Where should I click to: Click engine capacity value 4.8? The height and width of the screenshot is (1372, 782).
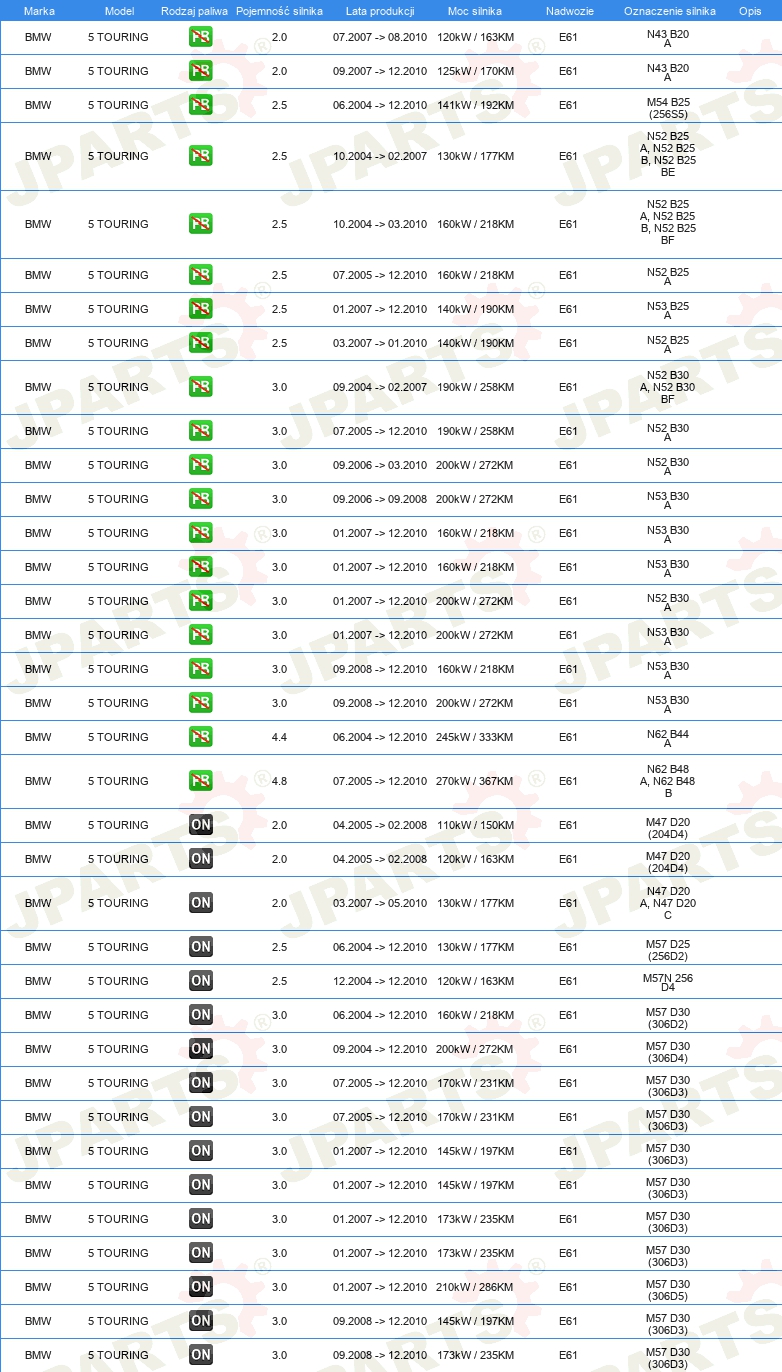(279, 781)
